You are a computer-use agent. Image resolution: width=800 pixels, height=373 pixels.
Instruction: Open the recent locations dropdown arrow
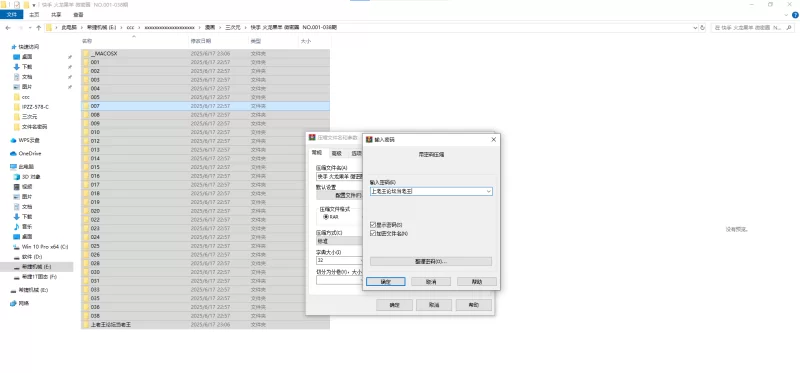(30, 28)
